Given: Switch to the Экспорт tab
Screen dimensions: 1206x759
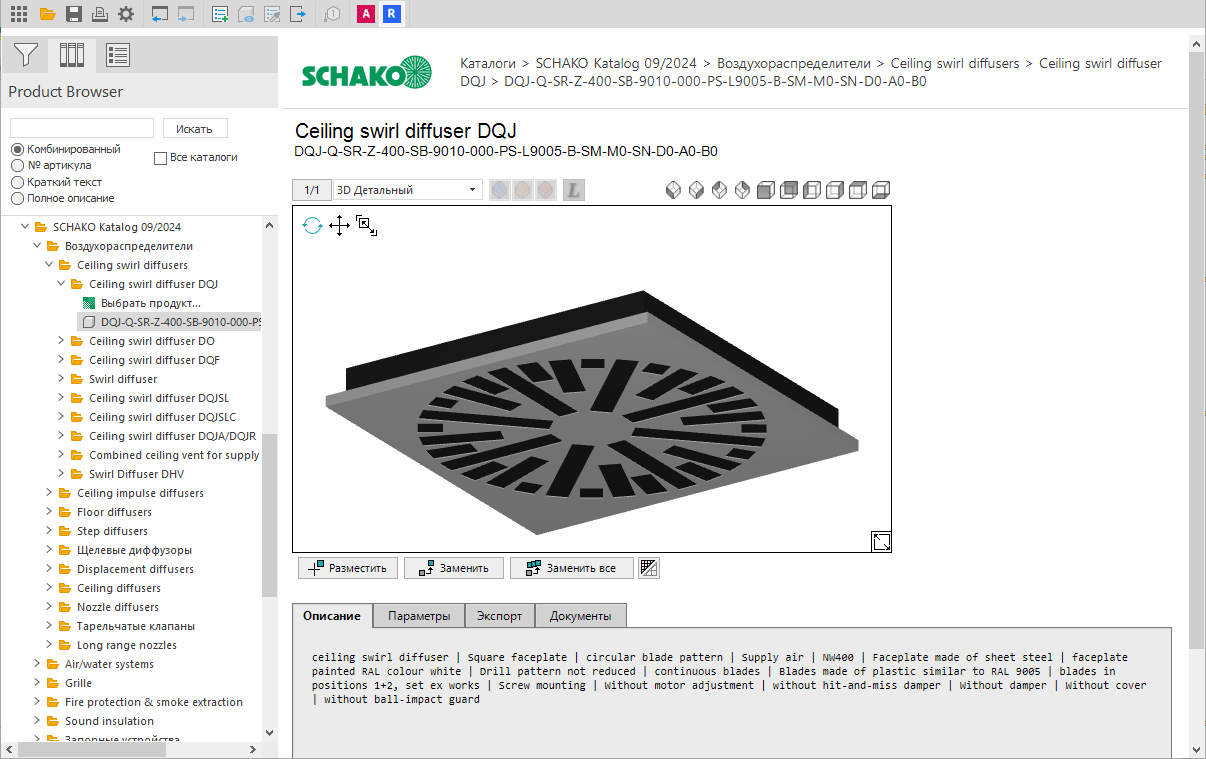Looking at the screenshot, I should pos(499,616).
